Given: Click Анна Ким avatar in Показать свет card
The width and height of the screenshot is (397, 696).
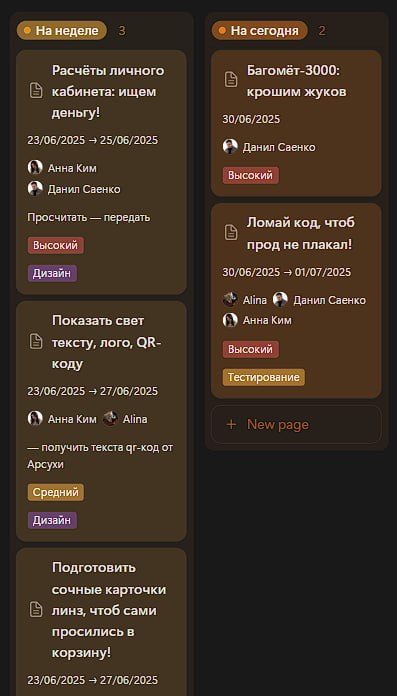Looking at the screenshot, I should 35,419.
